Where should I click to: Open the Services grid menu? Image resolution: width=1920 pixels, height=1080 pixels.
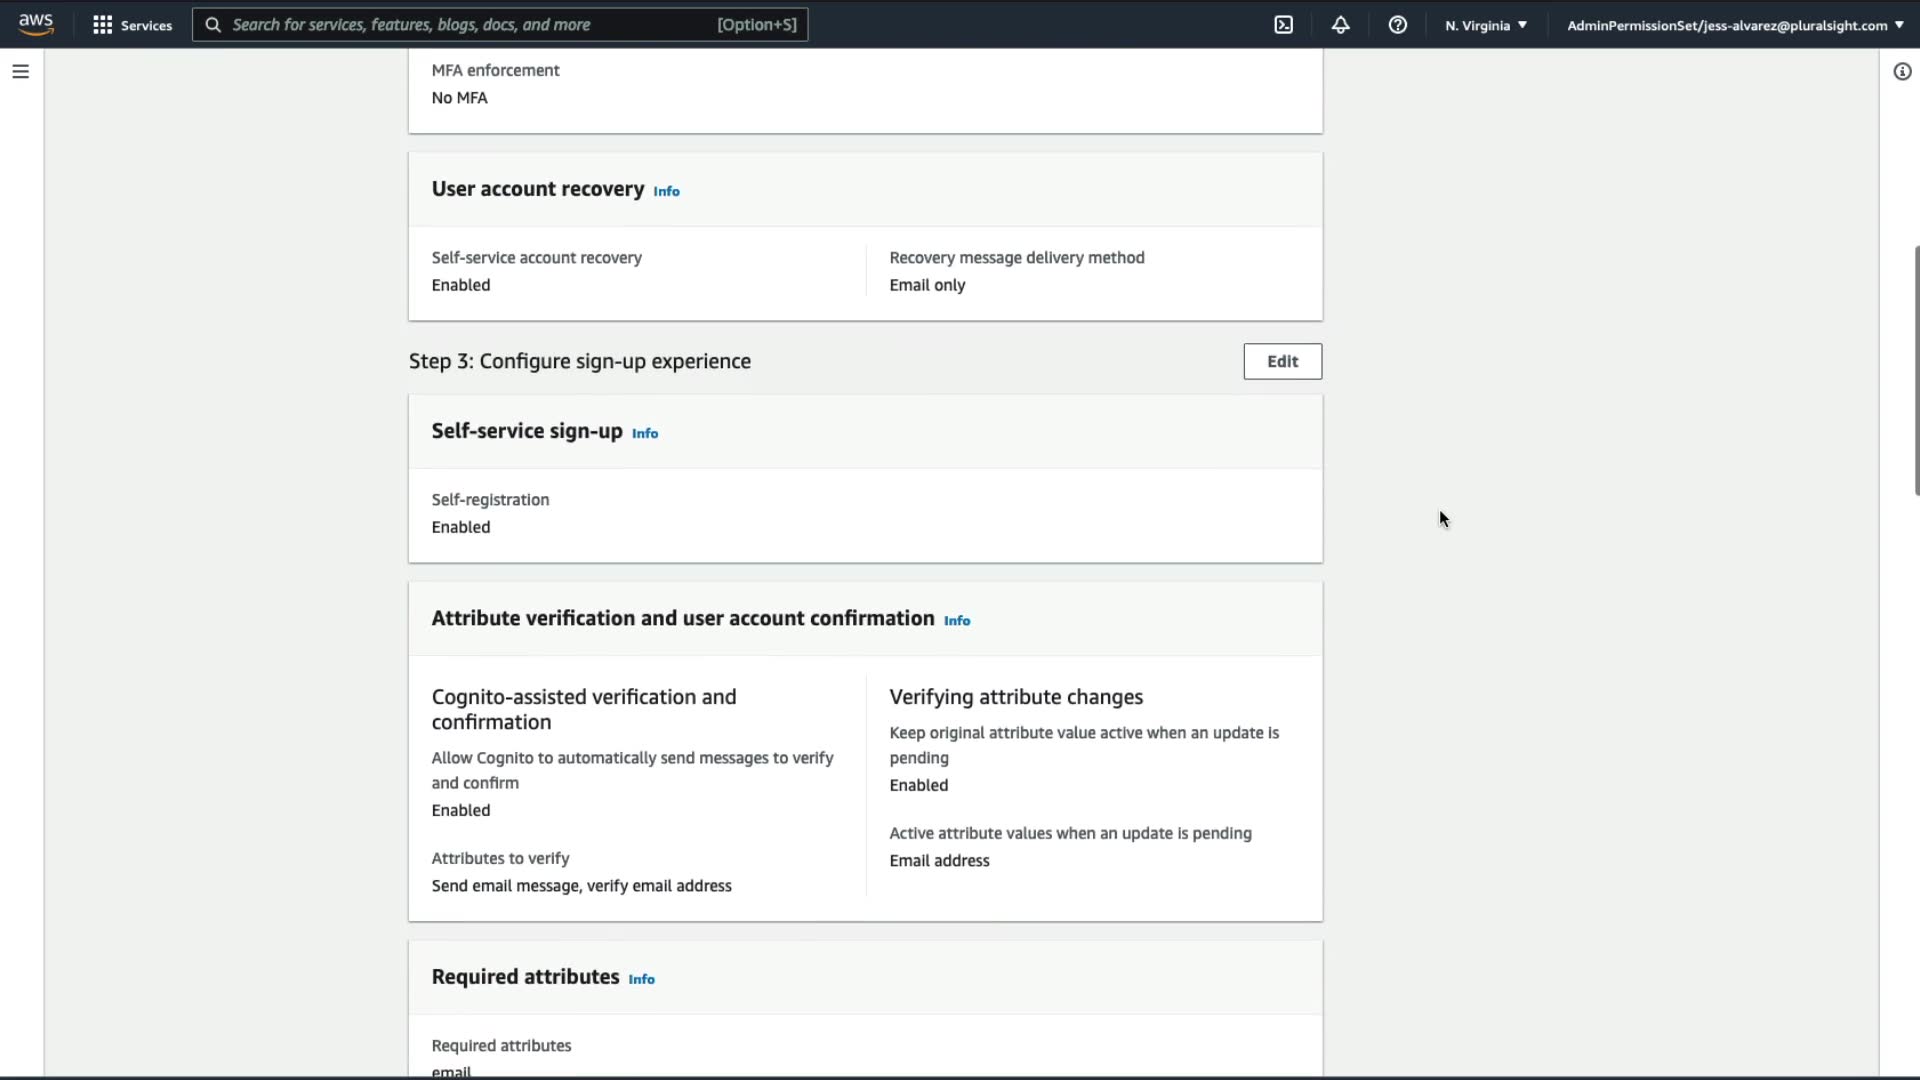coord(102,25)
